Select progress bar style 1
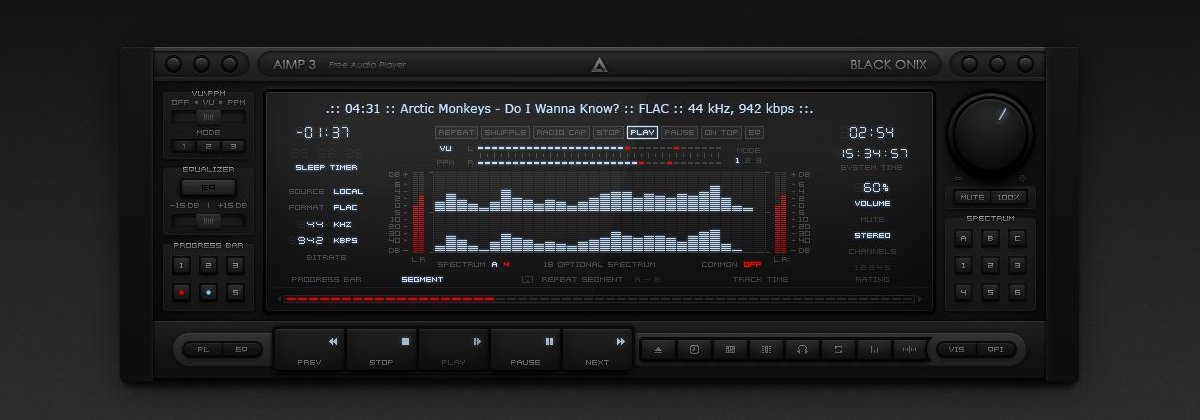The height and width of the screenshot is (420, 1200). point(181,265)
